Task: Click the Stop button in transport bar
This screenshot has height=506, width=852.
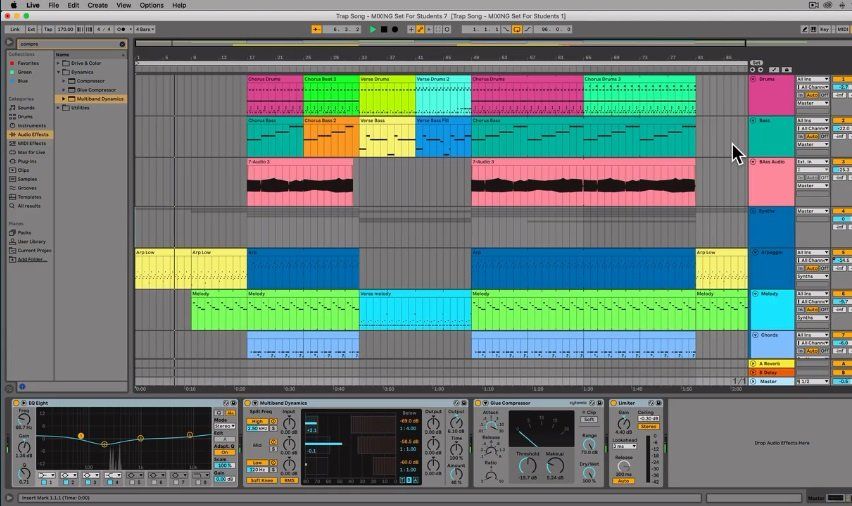Action: tap(384, 30)
